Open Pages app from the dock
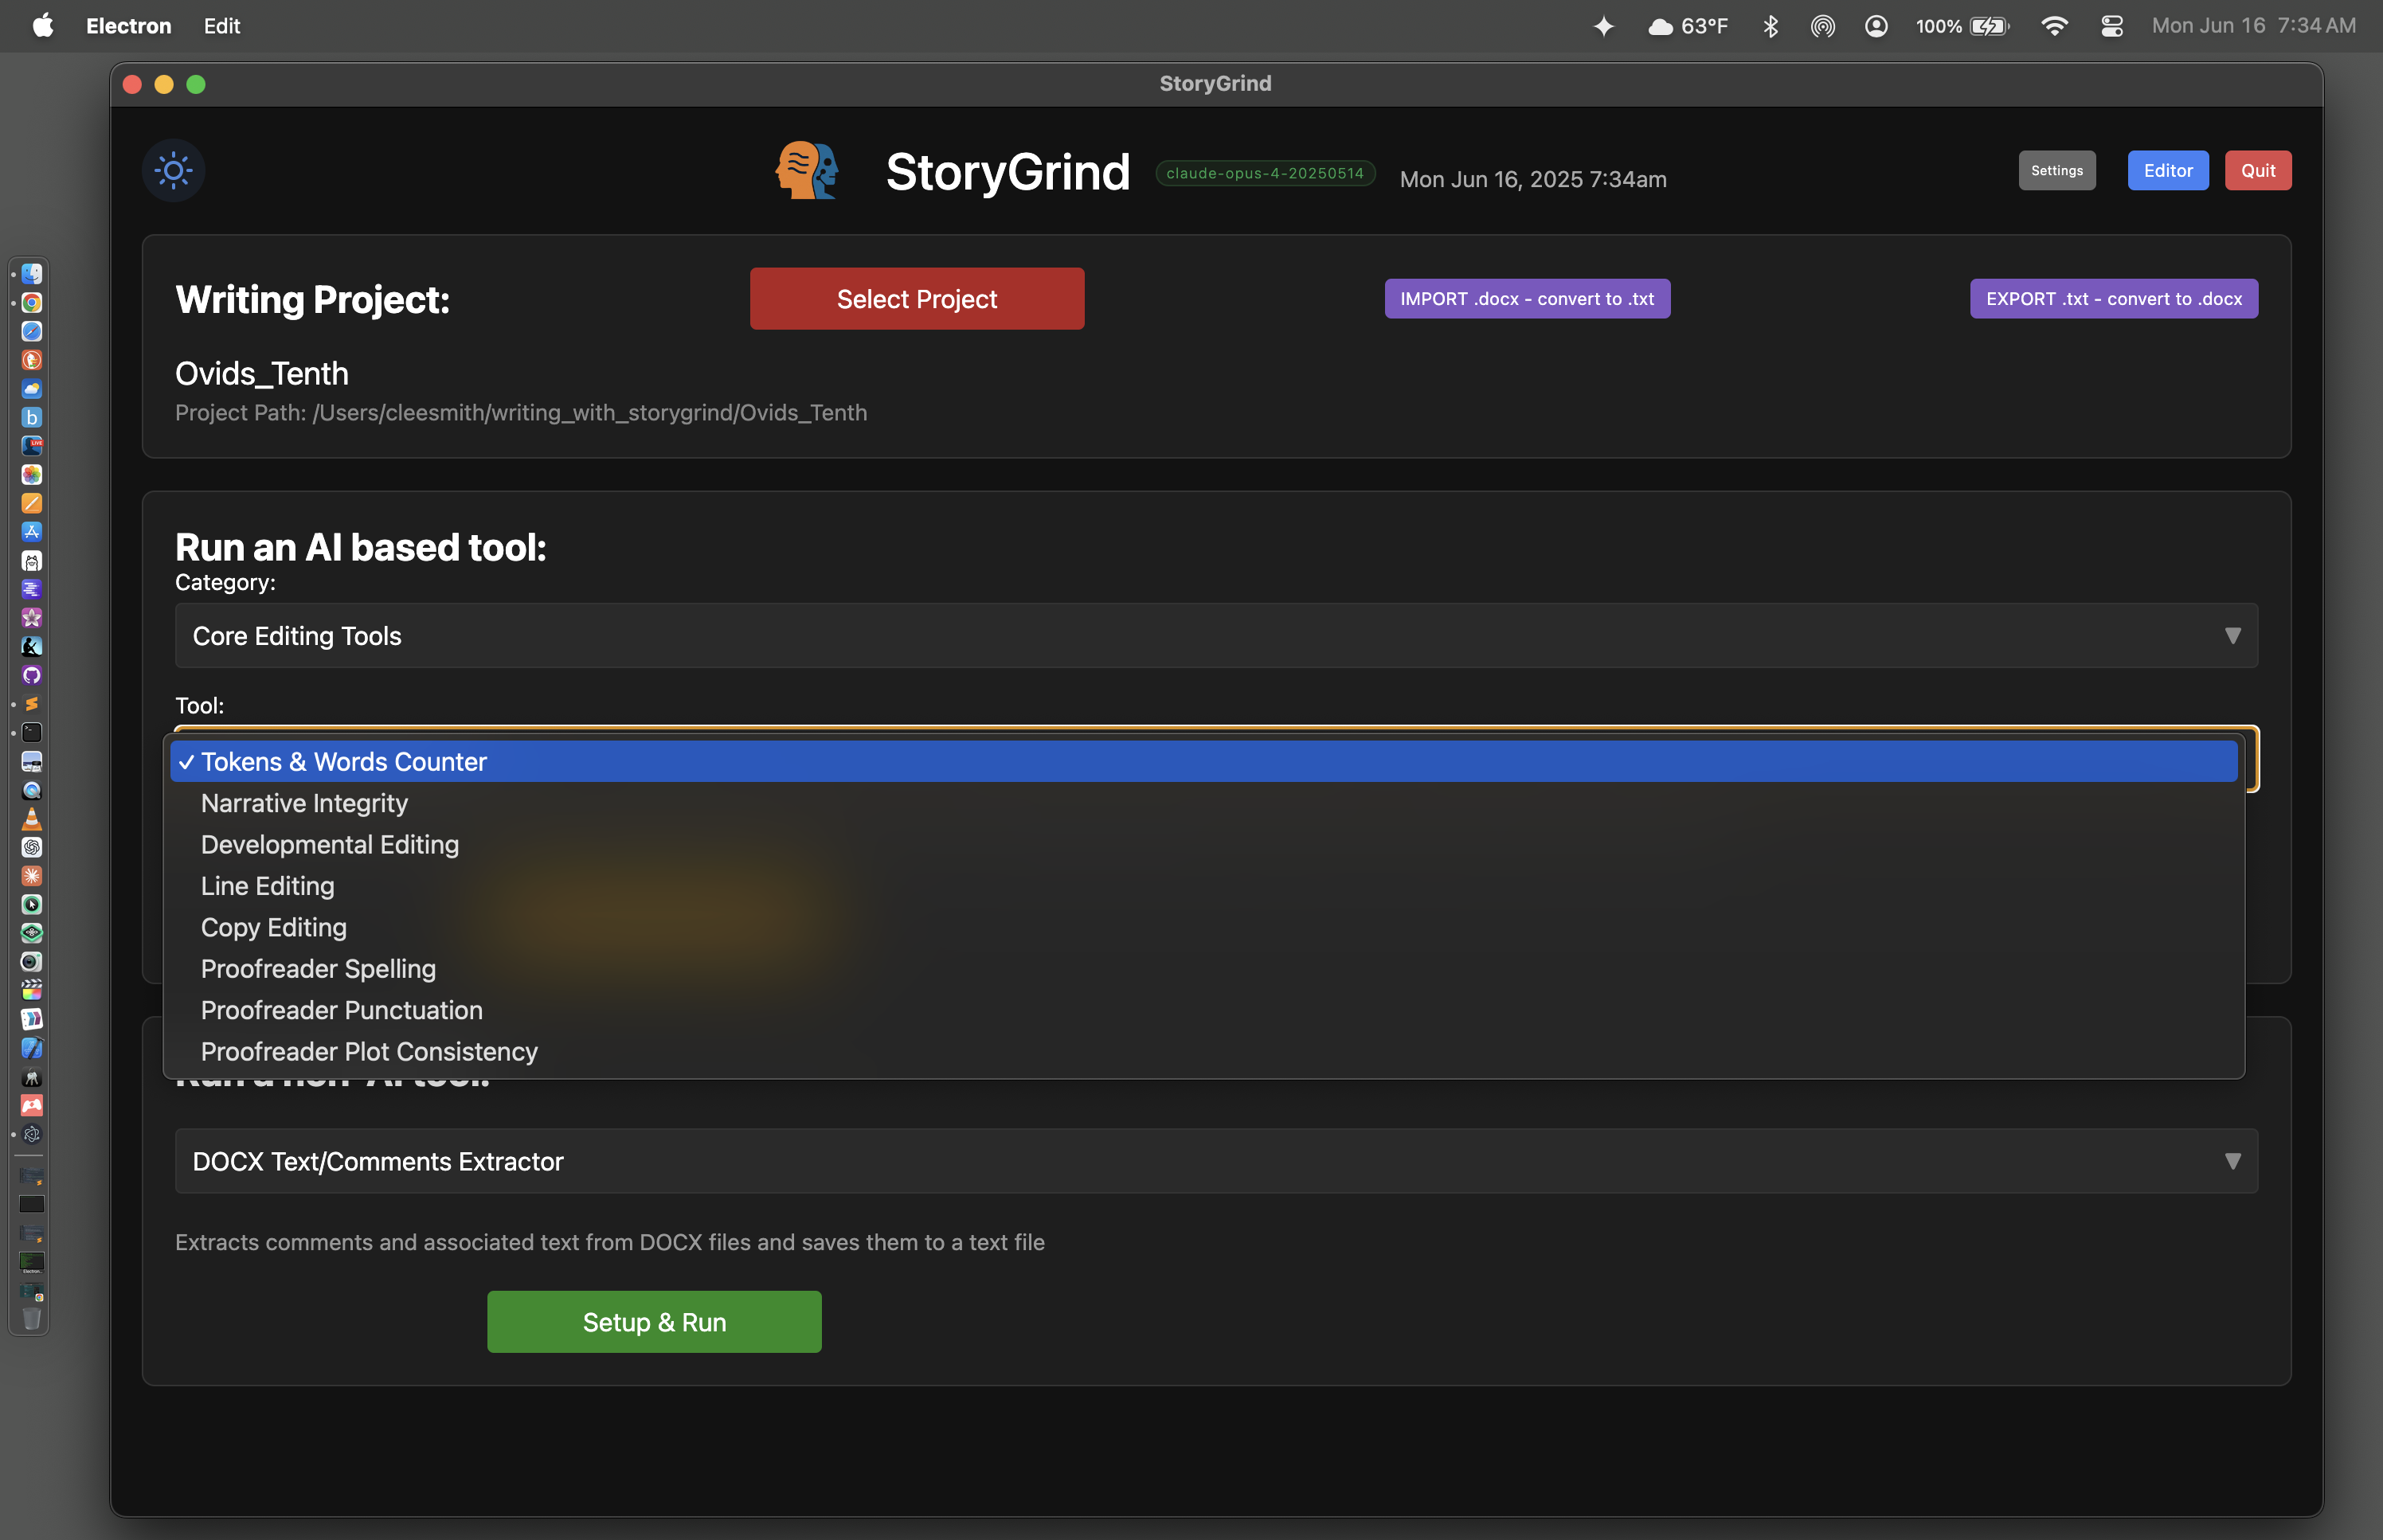Screen dimensions: 2383x1540 32,503
